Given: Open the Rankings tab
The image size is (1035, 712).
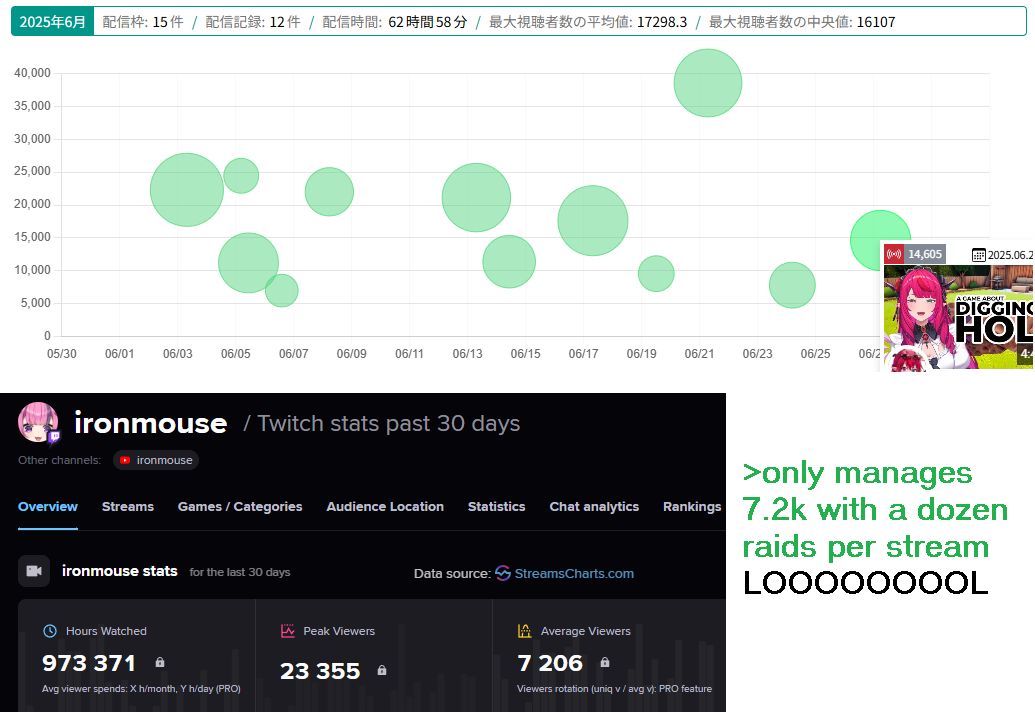Looking at the screenshot, I should click(692, 506).
